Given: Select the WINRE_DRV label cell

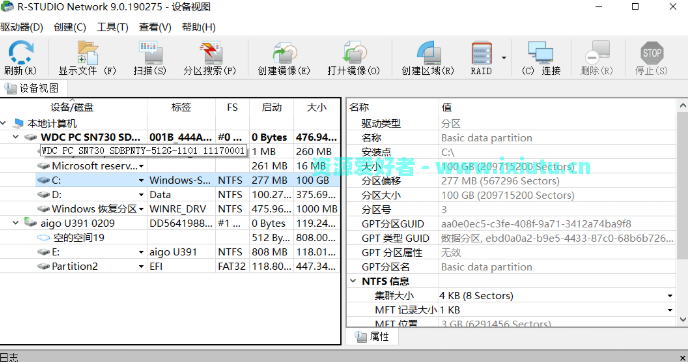Looking at the screenshot, I should tap(181, 209).
